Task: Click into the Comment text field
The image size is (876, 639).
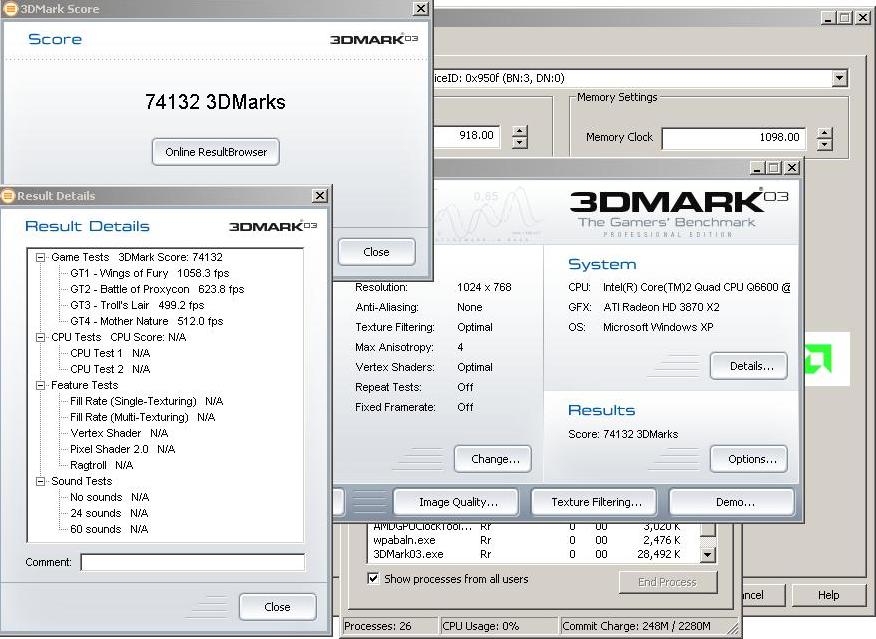Action: click(193, 562)
